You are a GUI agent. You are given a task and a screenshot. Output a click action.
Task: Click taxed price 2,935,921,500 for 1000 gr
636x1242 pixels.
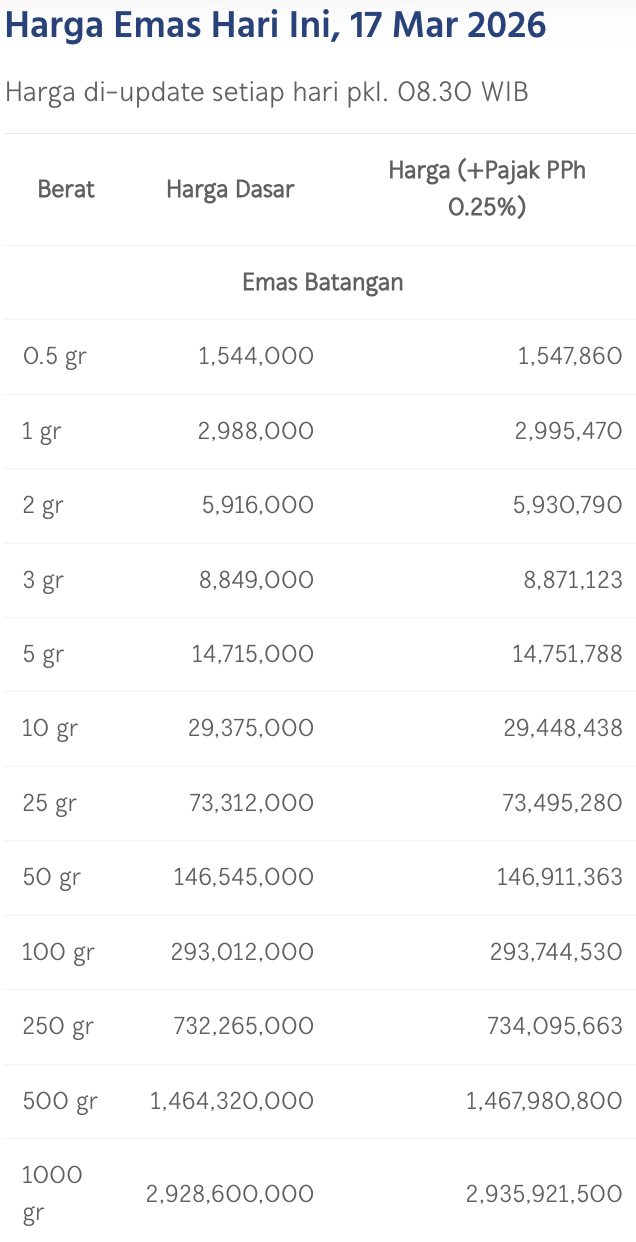coord(544,1194)
